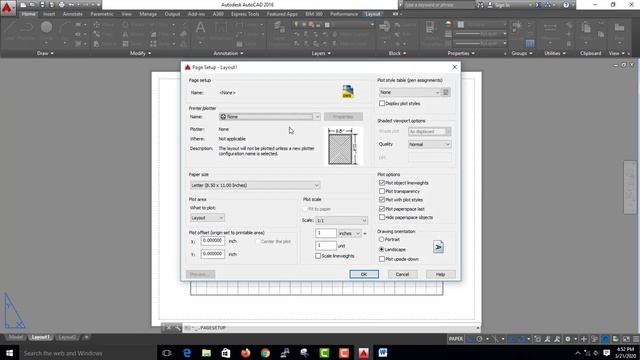Open Layer Properties from the Layers panel
The height and width of the screenshot is (360, 640).
pos(280,28)
